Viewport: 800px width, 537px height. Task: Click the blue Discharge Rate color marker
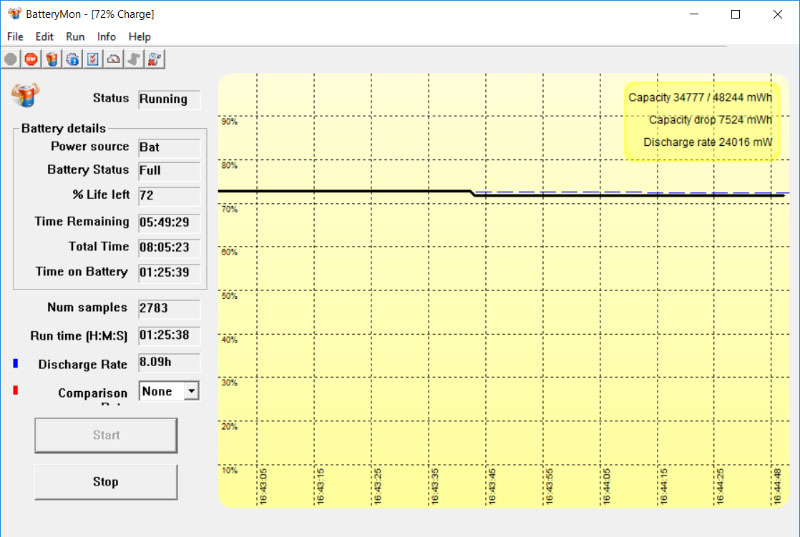(16, 364)
